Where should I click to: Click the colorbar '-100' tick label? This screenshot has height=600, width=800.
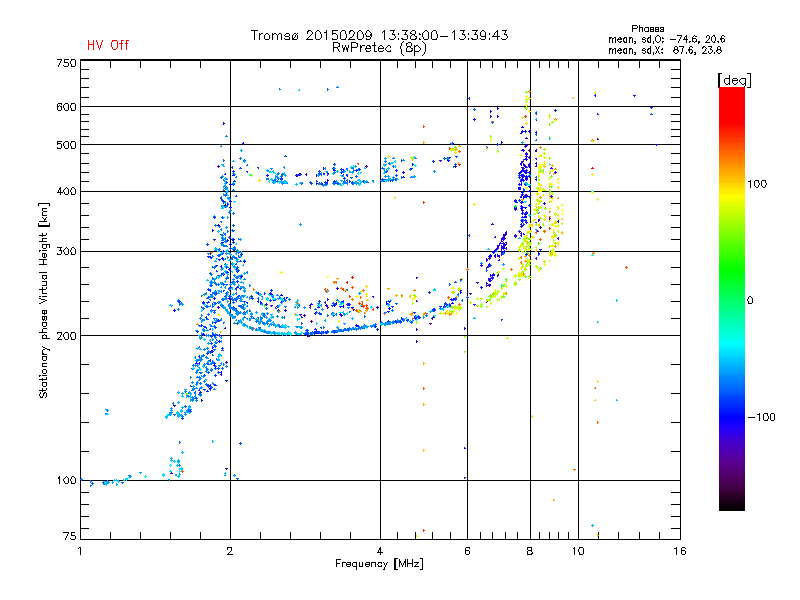[761, 417]
